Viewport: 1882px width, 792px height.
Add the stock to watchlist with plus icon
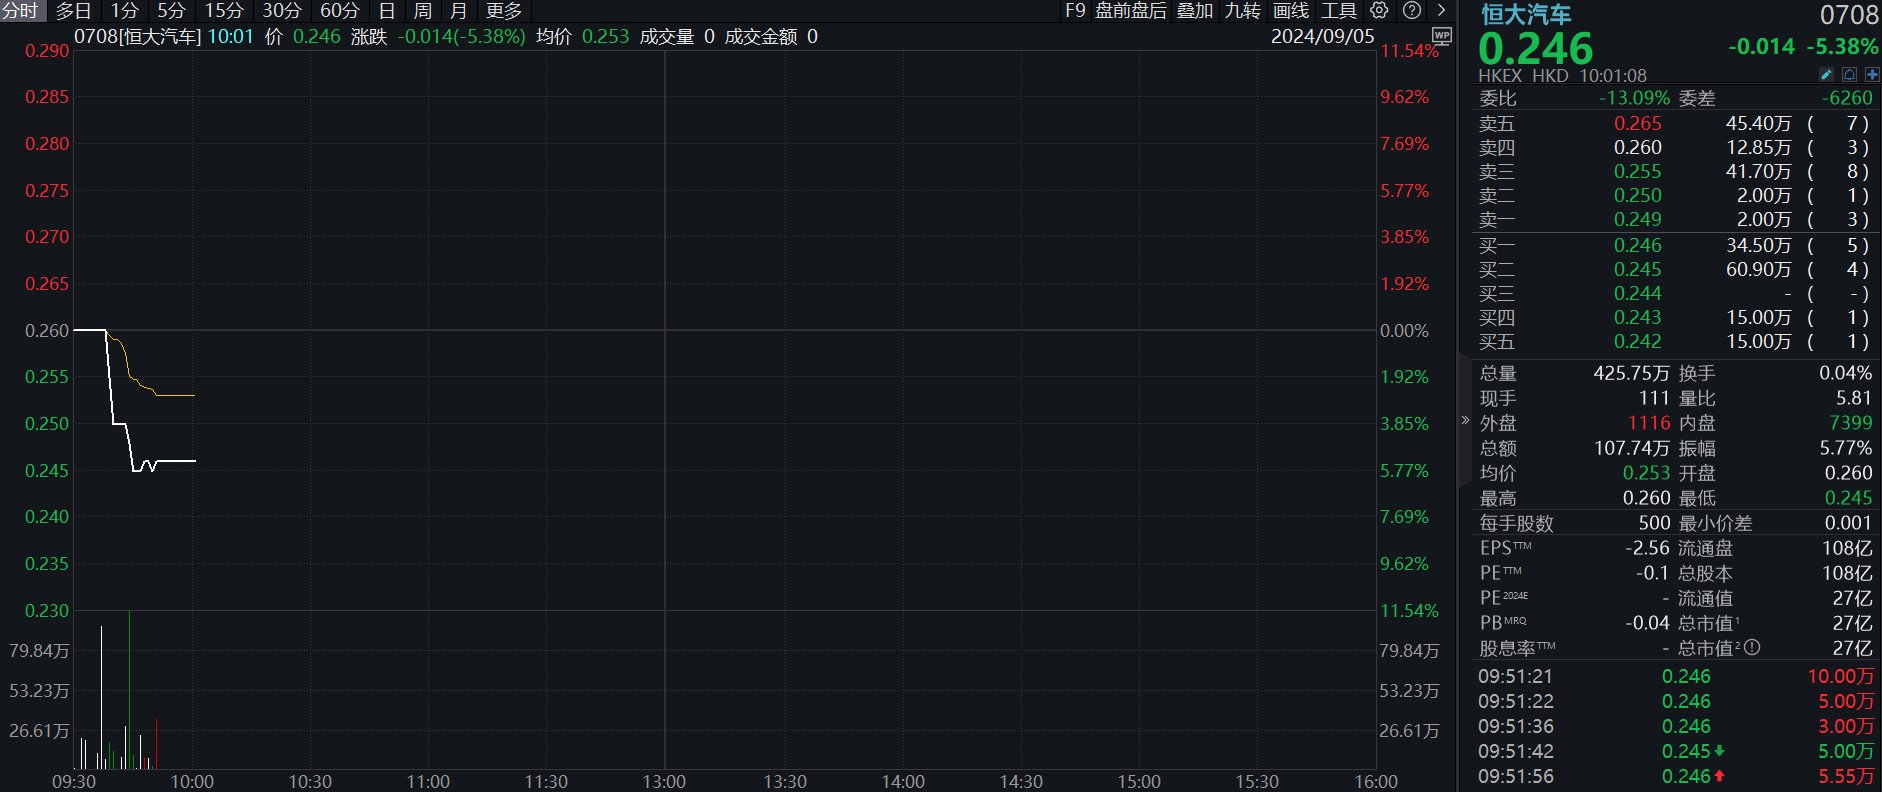pos(1872,75)
